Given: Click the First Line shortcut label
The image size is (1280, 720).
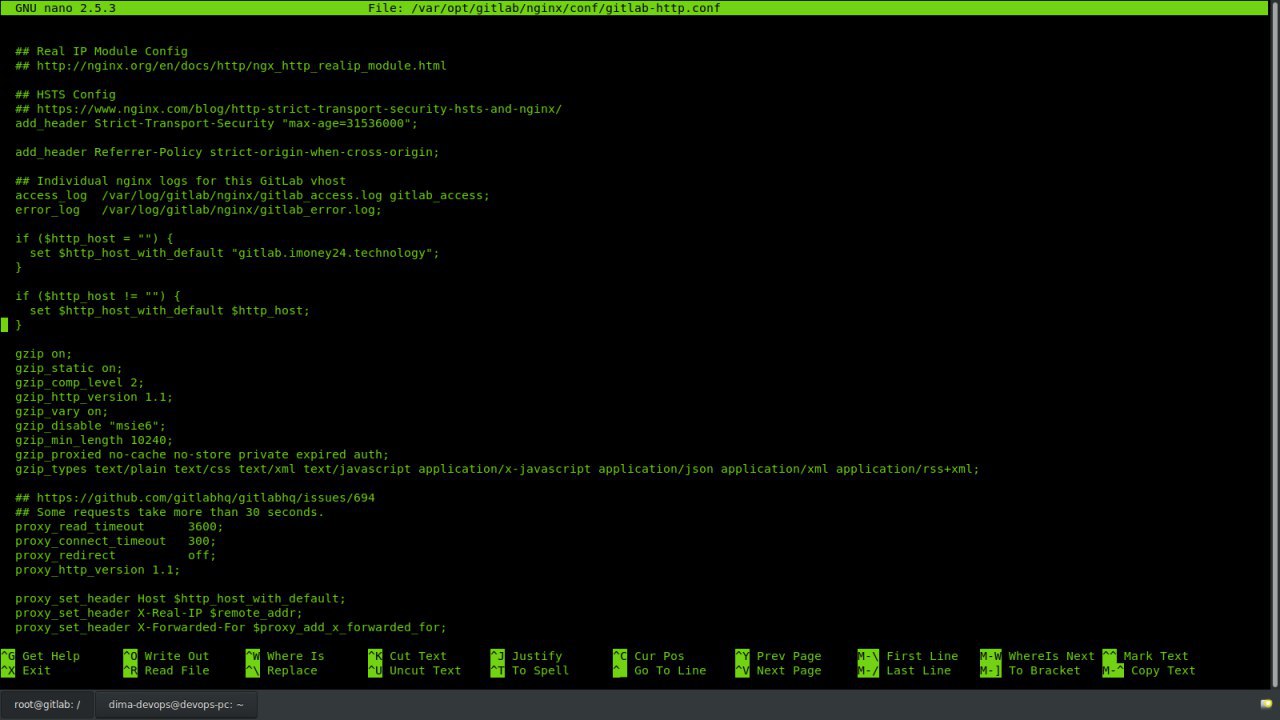Looking at the screenshot, I should [x=922, y=656].
